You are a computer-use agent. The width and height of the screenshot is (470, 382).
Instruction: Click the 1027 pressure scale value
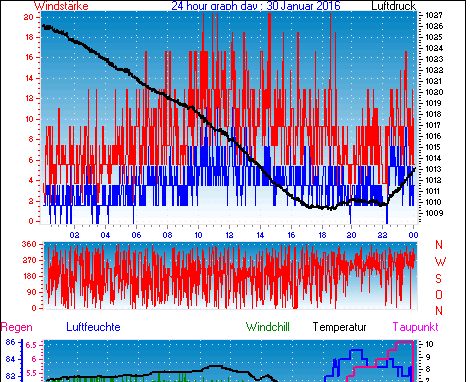tap(434, 15)
